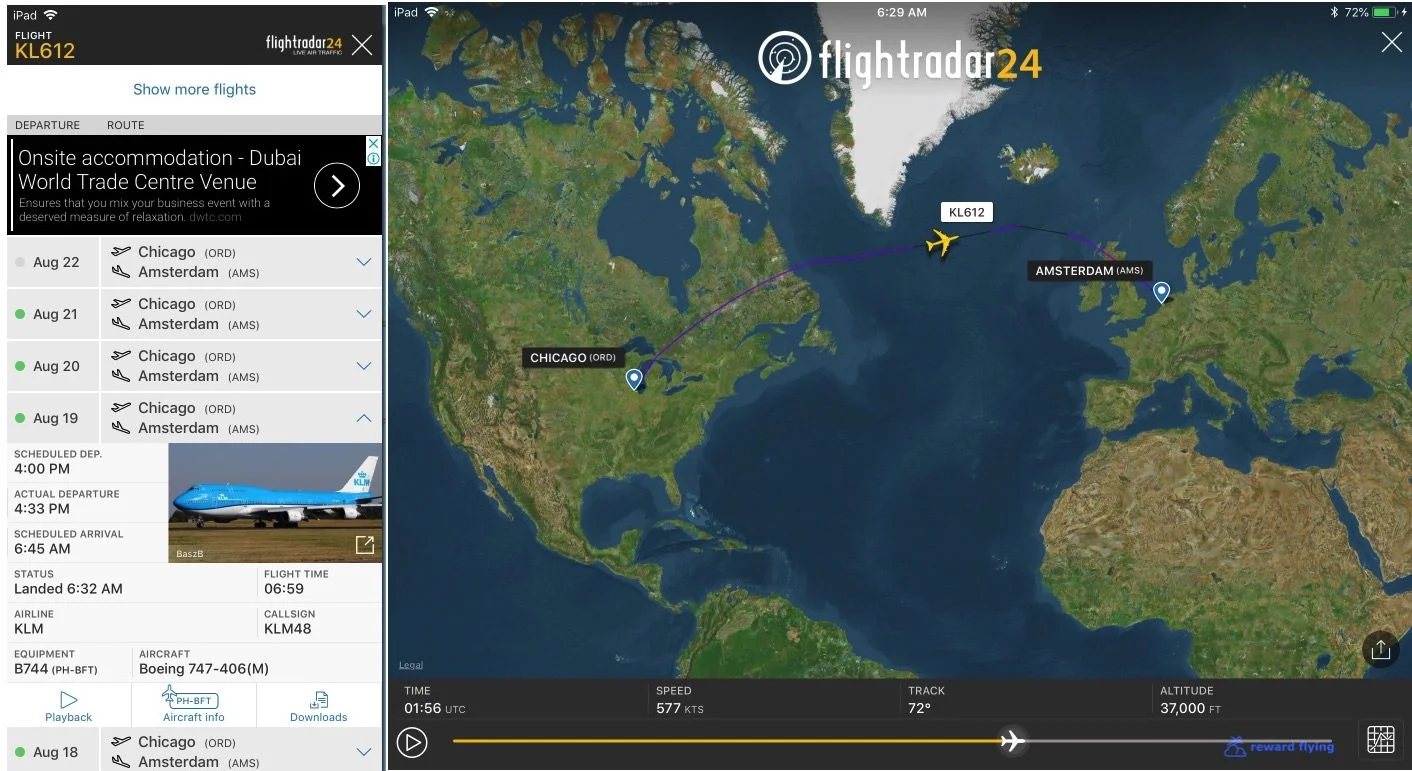Click the ROUTE column header
This screenshot has height=771, width=1412.
tap(126, 125)
